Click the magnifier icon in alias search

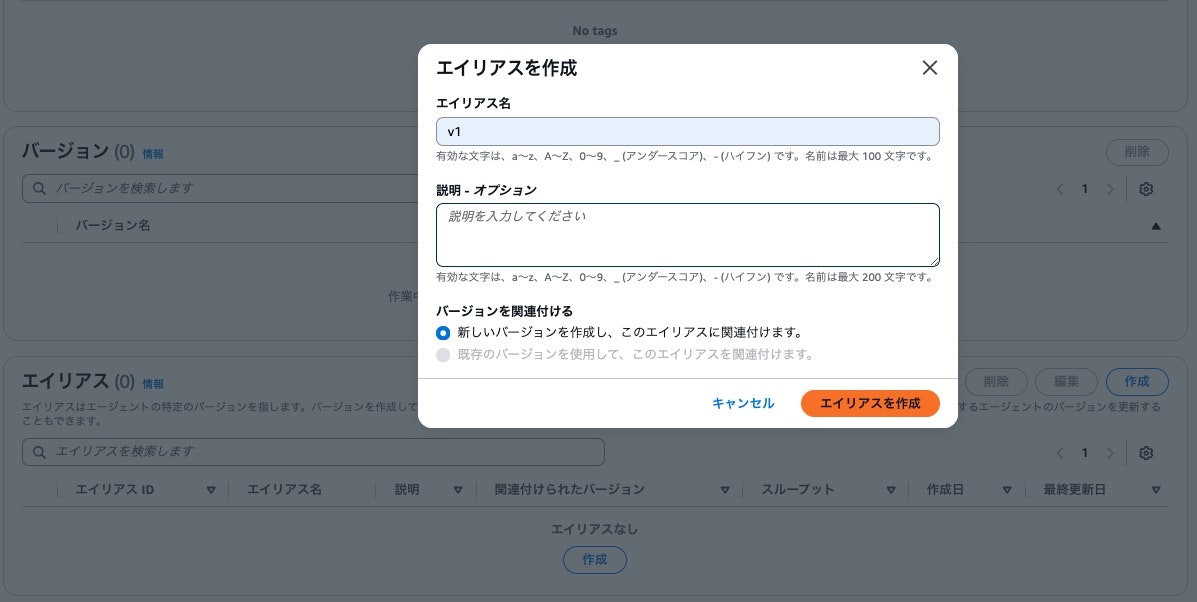(39, 452)
